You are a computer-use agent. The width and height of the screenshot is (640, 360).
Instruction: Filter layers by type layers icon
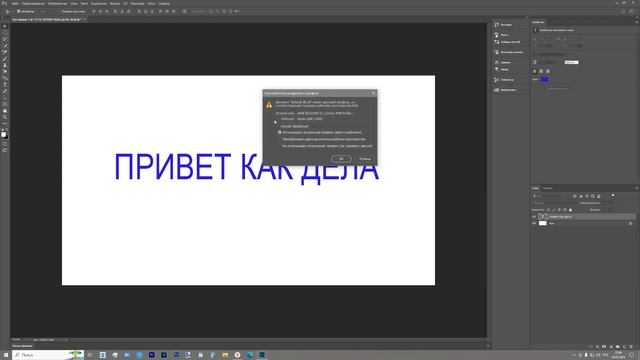click(587, 196)
